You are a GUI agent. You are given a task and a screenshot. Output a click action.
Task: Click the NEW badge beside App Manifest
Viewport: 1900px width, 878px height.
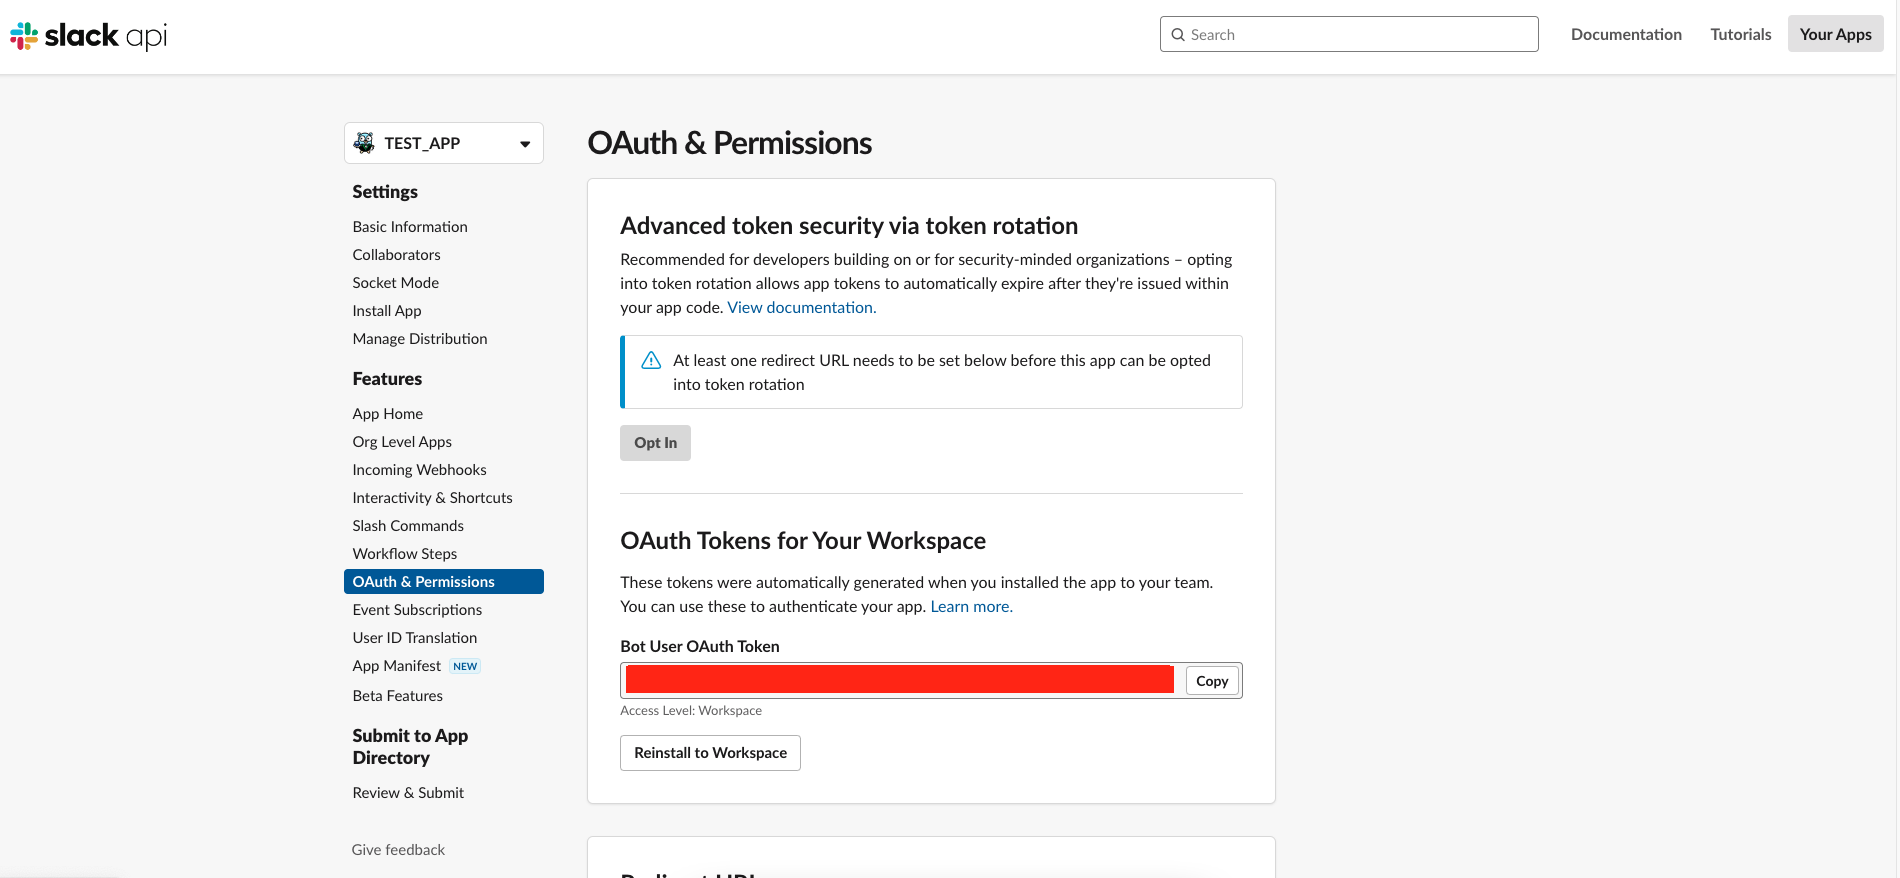coord(465,666)
